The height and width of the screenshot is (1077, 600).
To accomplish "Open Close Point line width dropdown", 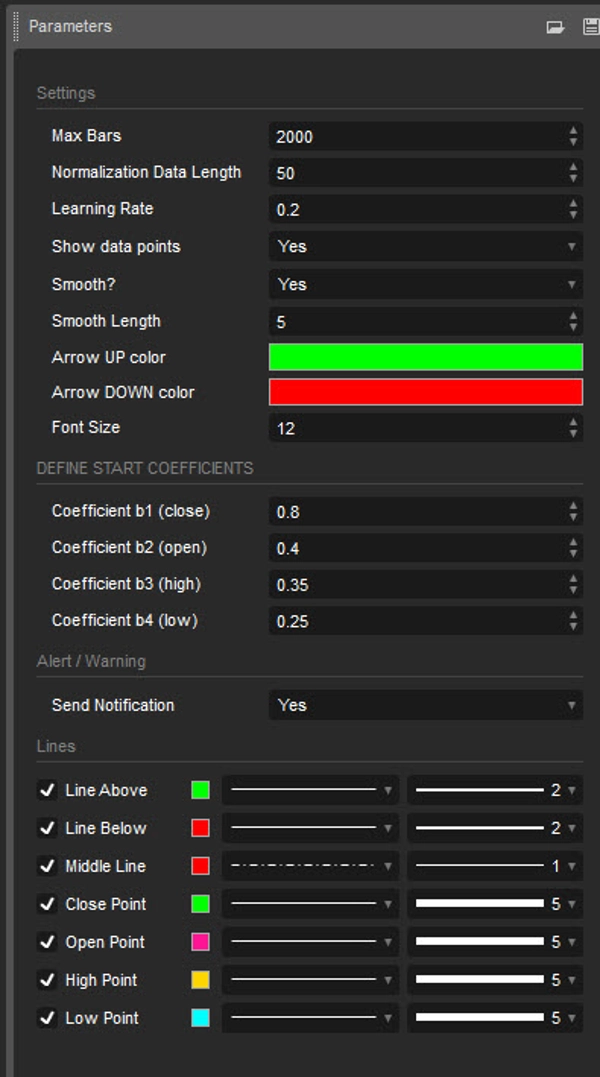I will [494, 904].
